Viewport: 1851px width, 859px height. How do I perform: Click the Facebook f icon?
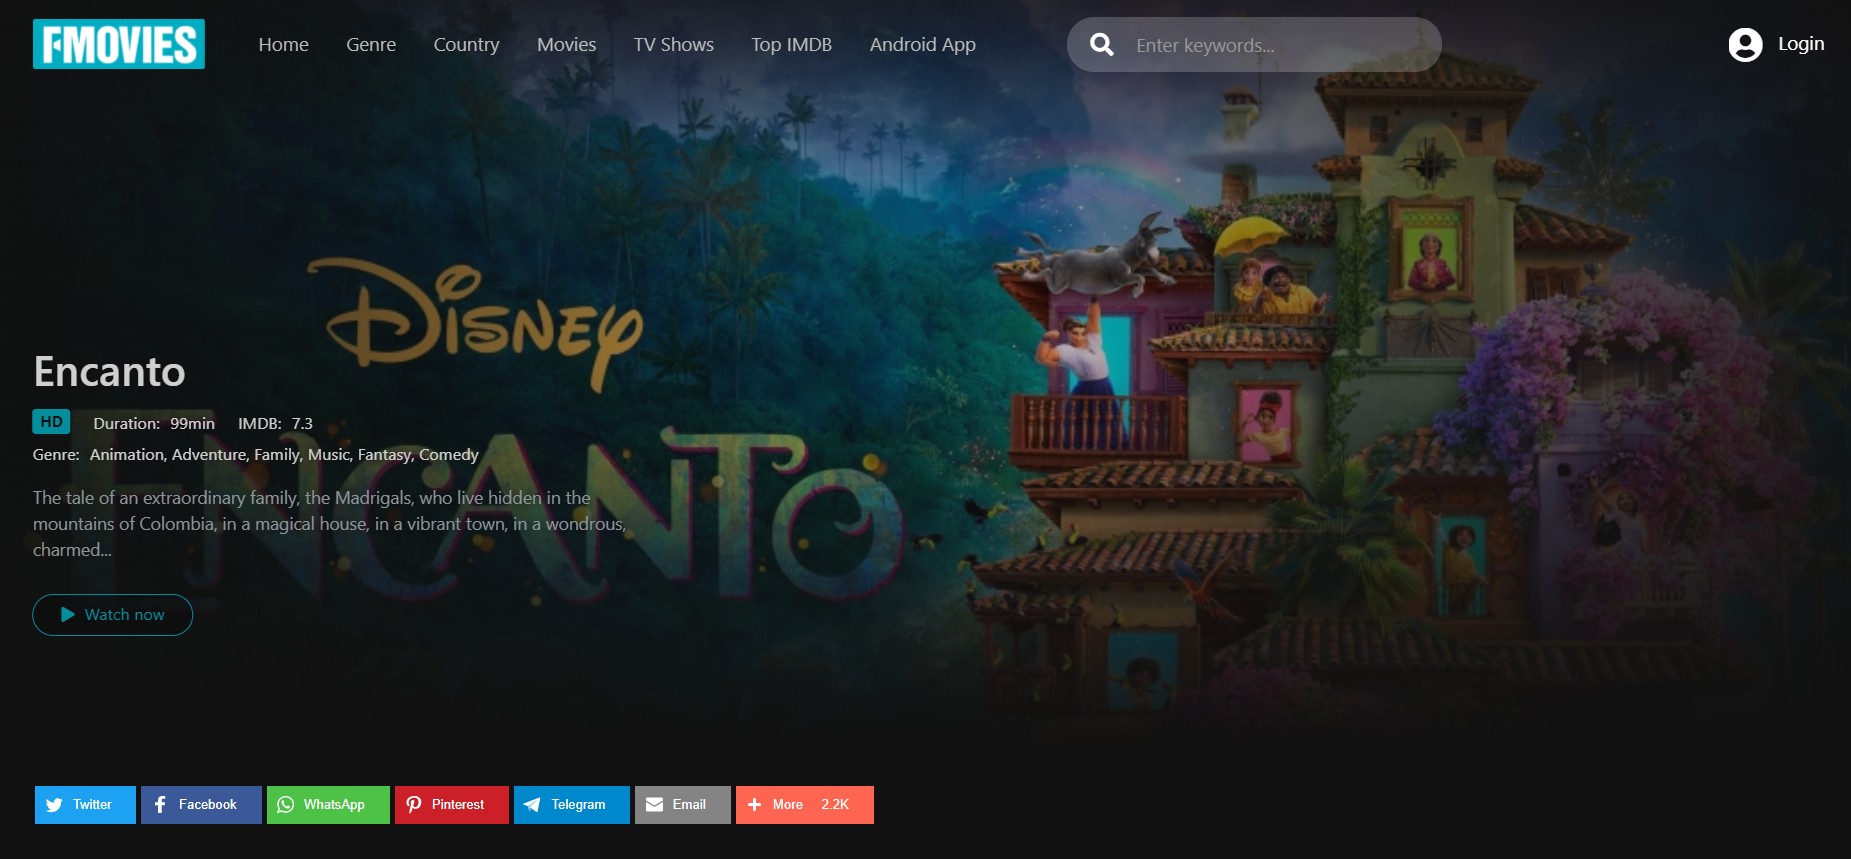[x=160, y=805]
